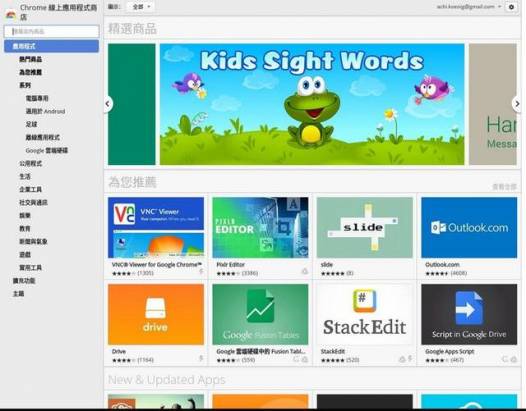Open the Pixlr Editor app tile

(x=260, y=227)
